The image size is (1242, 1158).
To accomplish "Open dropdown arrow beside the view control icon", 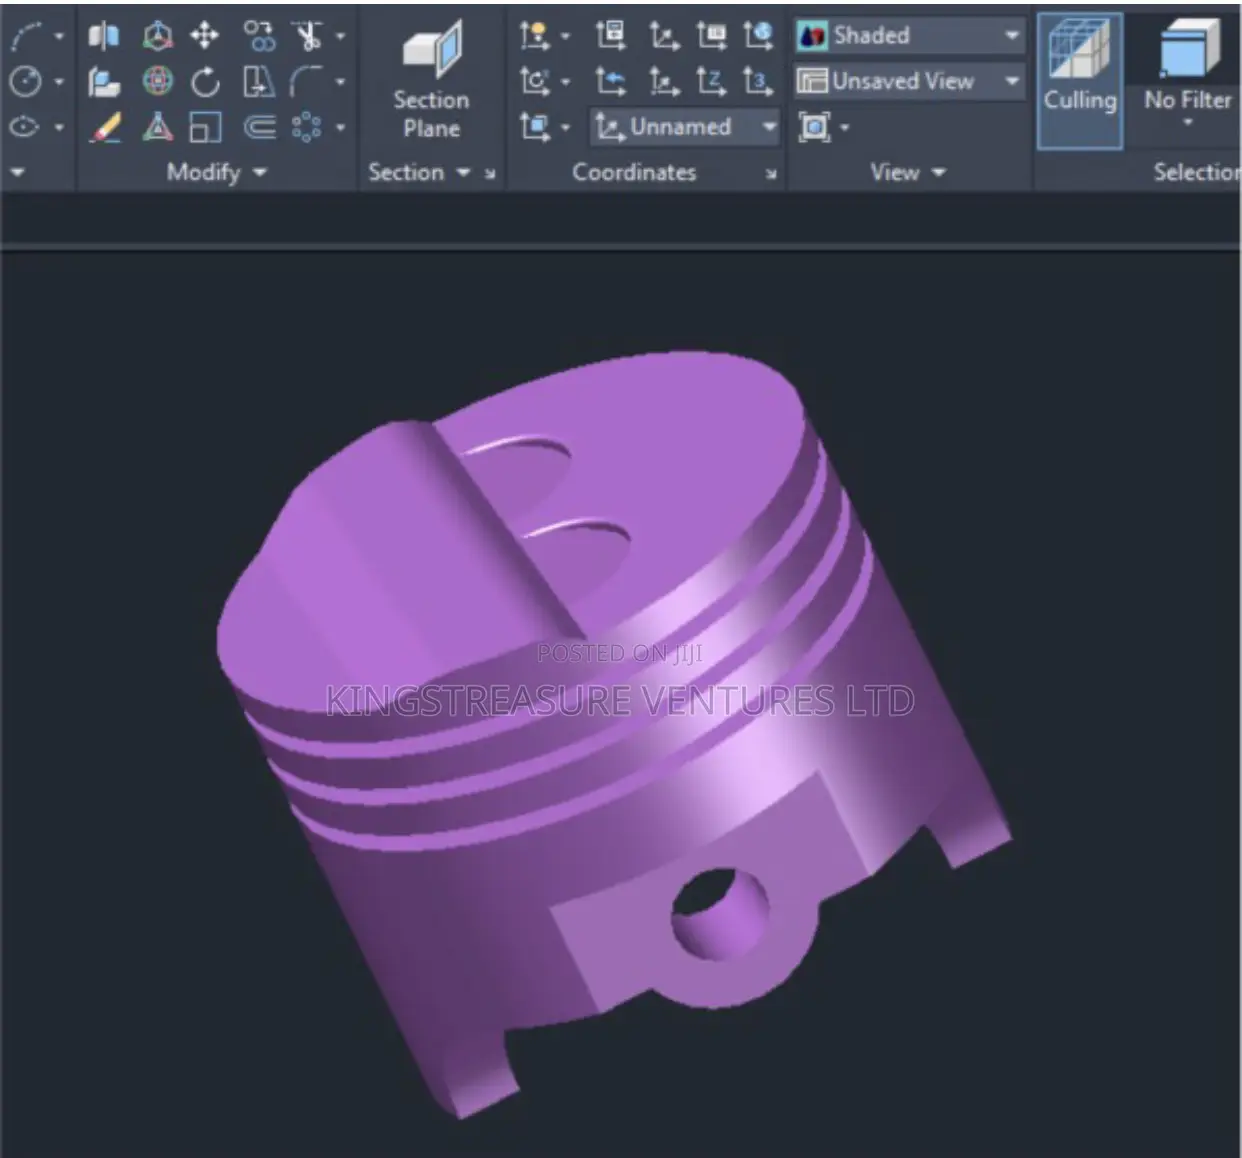I will point(845,127).
